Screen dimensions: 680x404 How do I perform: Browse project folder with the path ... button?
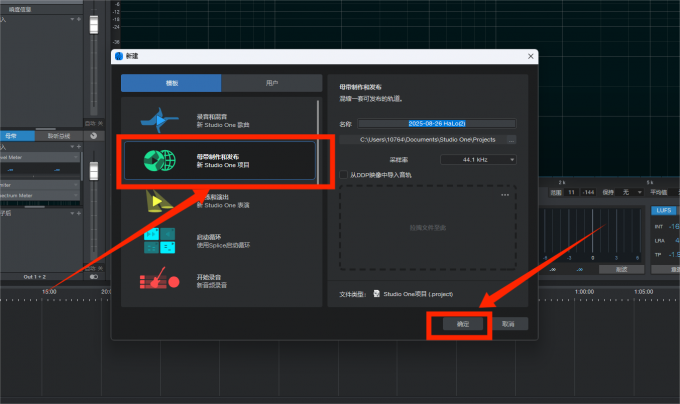511,140
